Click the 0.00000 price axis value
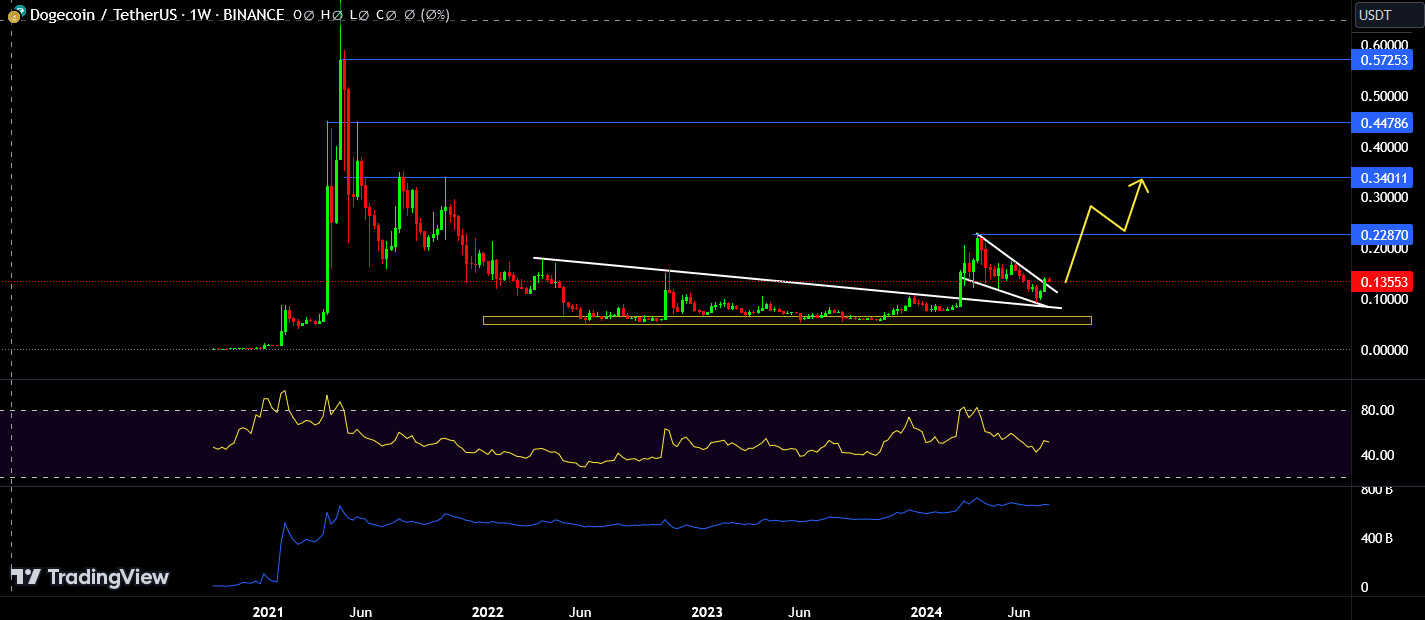This screenshot has height=620, width=1425. pyautogui.click(x=1385, y=350)
